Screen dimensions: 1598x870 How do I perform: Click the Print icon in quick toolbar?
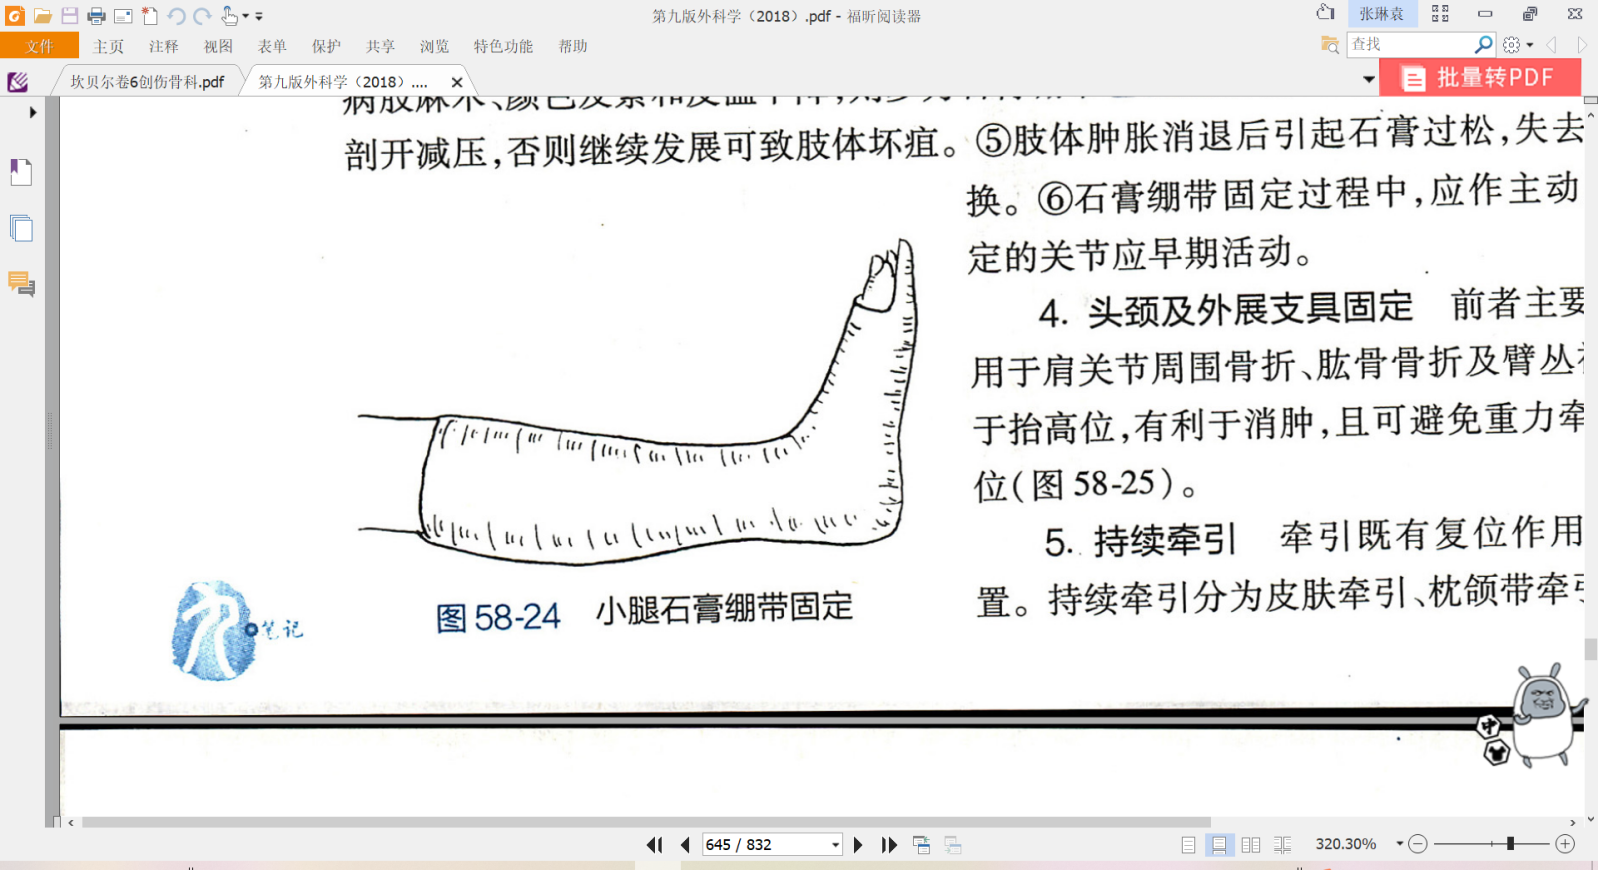point(96,16)
